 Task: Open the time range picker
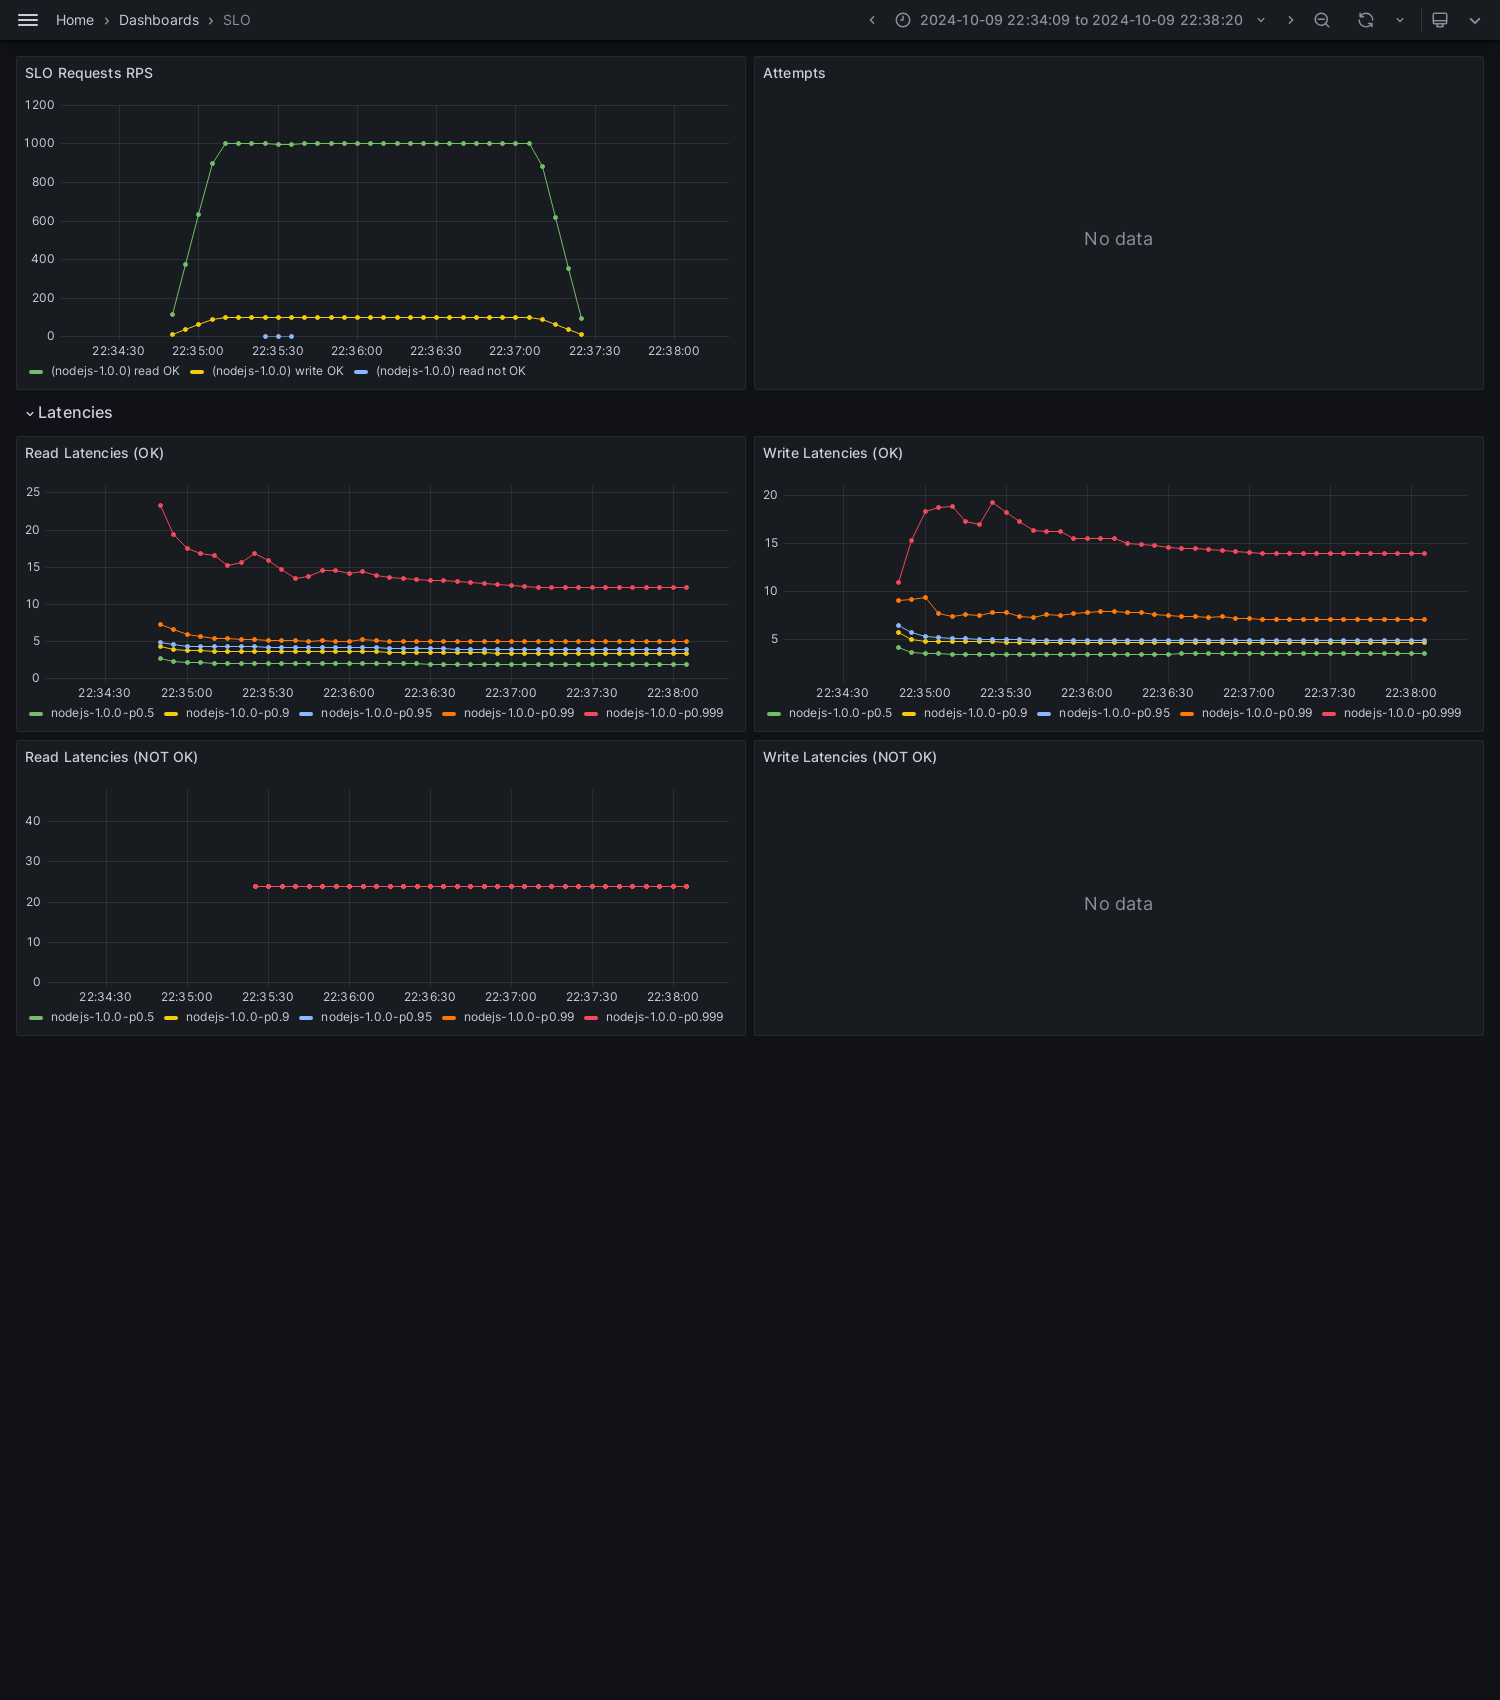point(1081,20)
